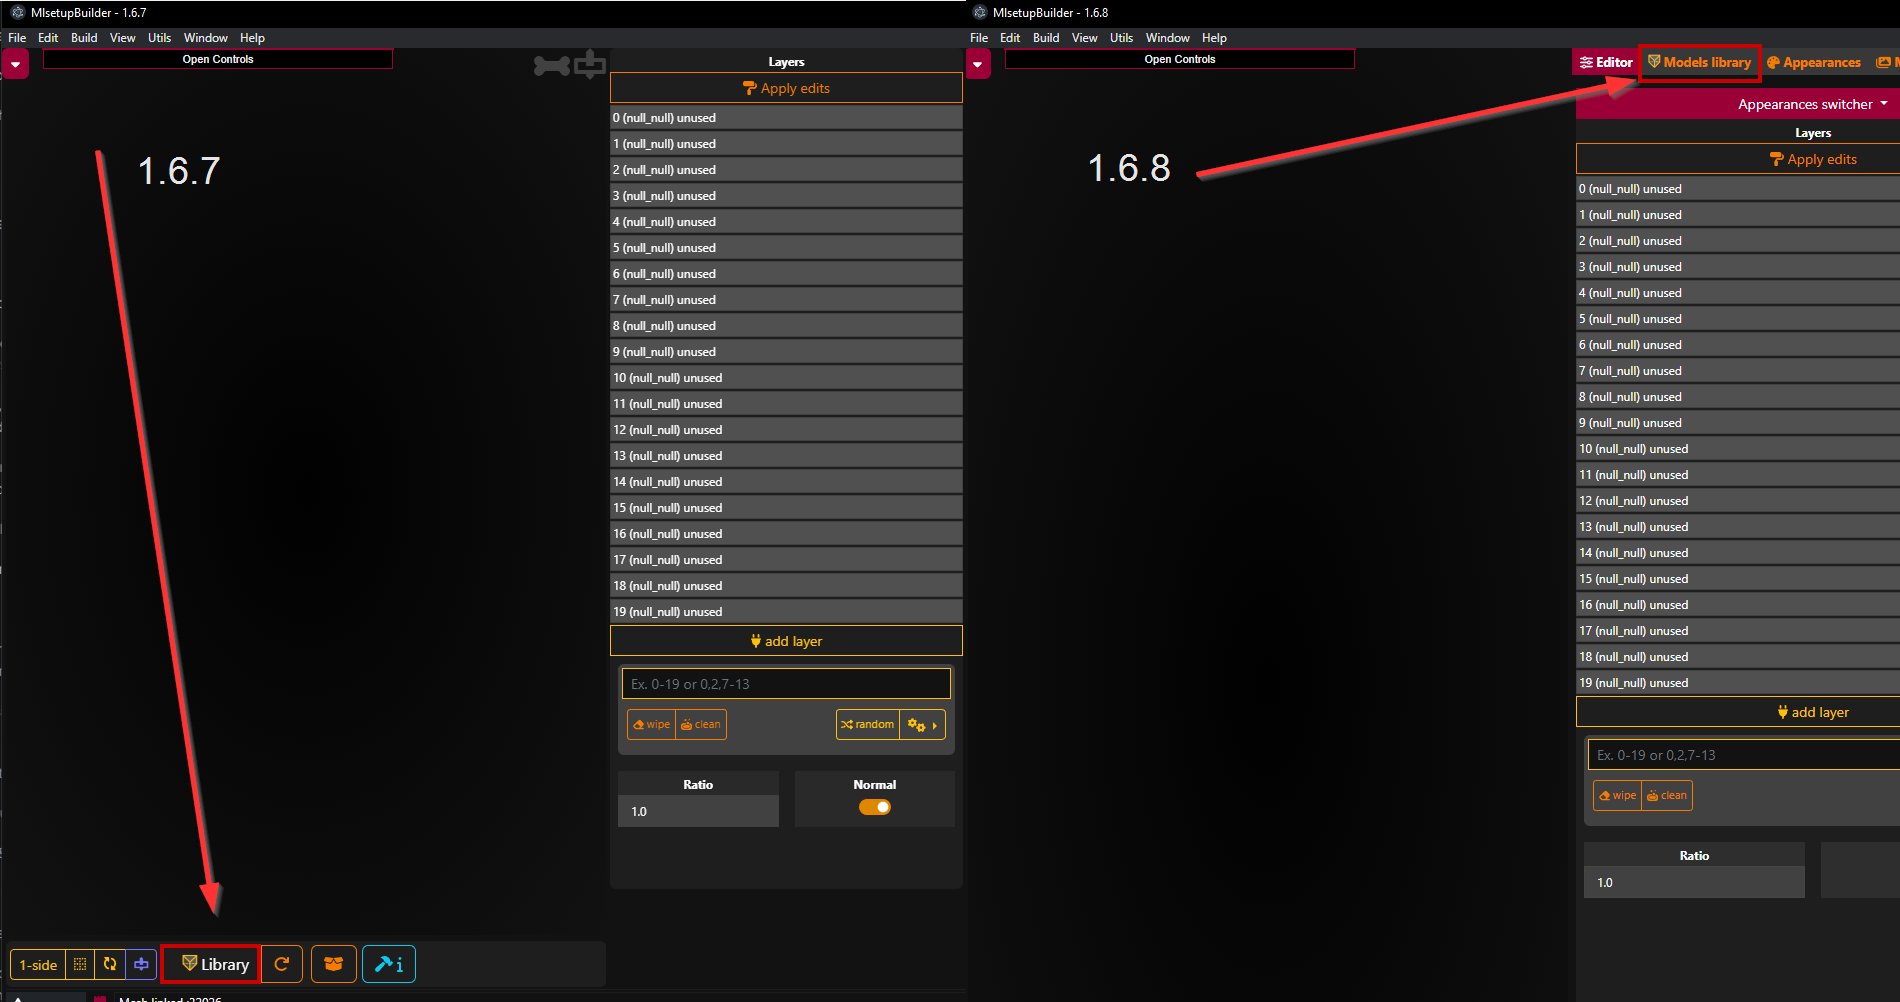Toggle the 1-side button
1900x1002 pixels.
tap(38, 964)
